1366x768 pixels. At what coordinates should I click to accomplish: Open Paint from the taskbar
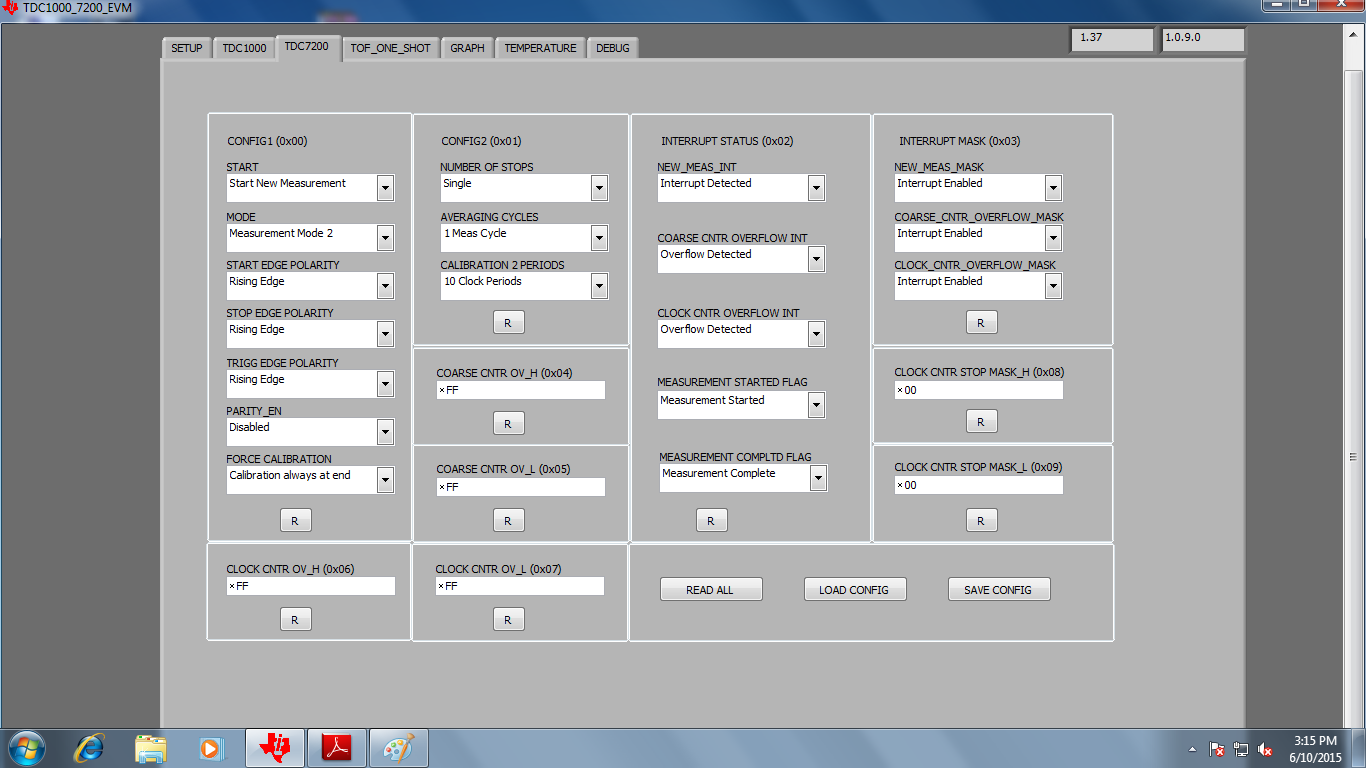pos(398,747)
